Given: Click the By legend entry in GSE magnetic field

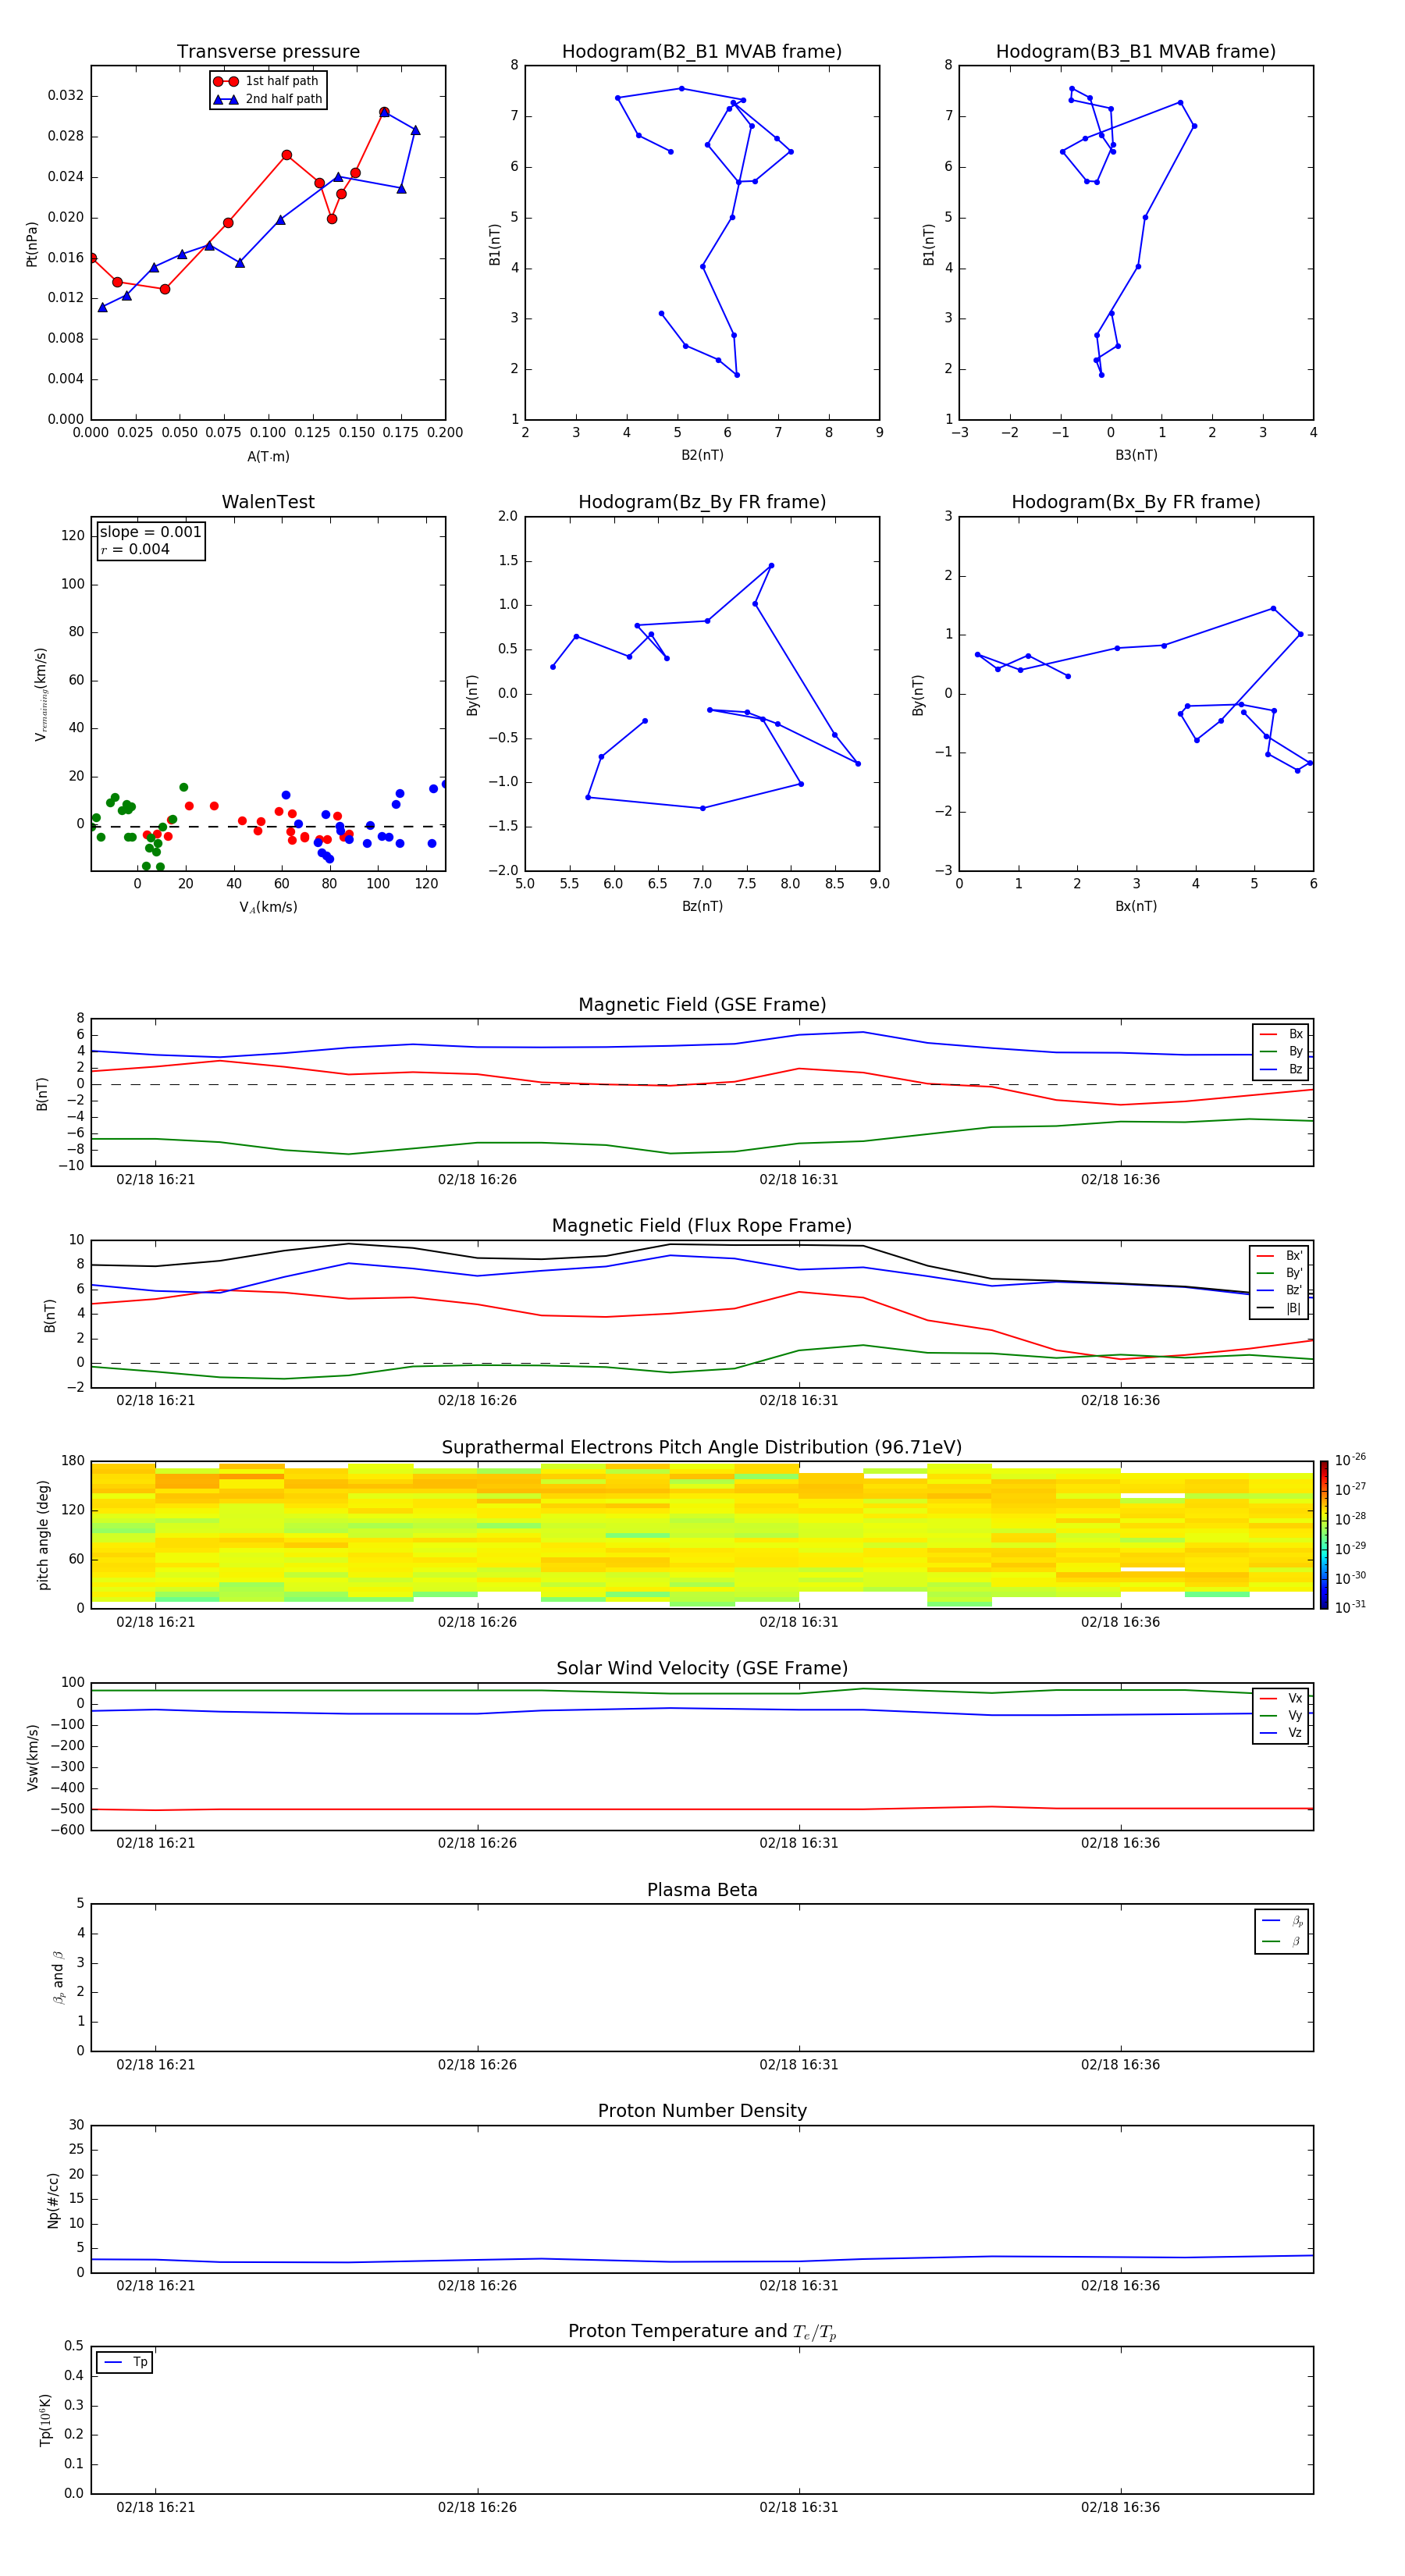Looking at the screenshot, I should [1282, 1051].
